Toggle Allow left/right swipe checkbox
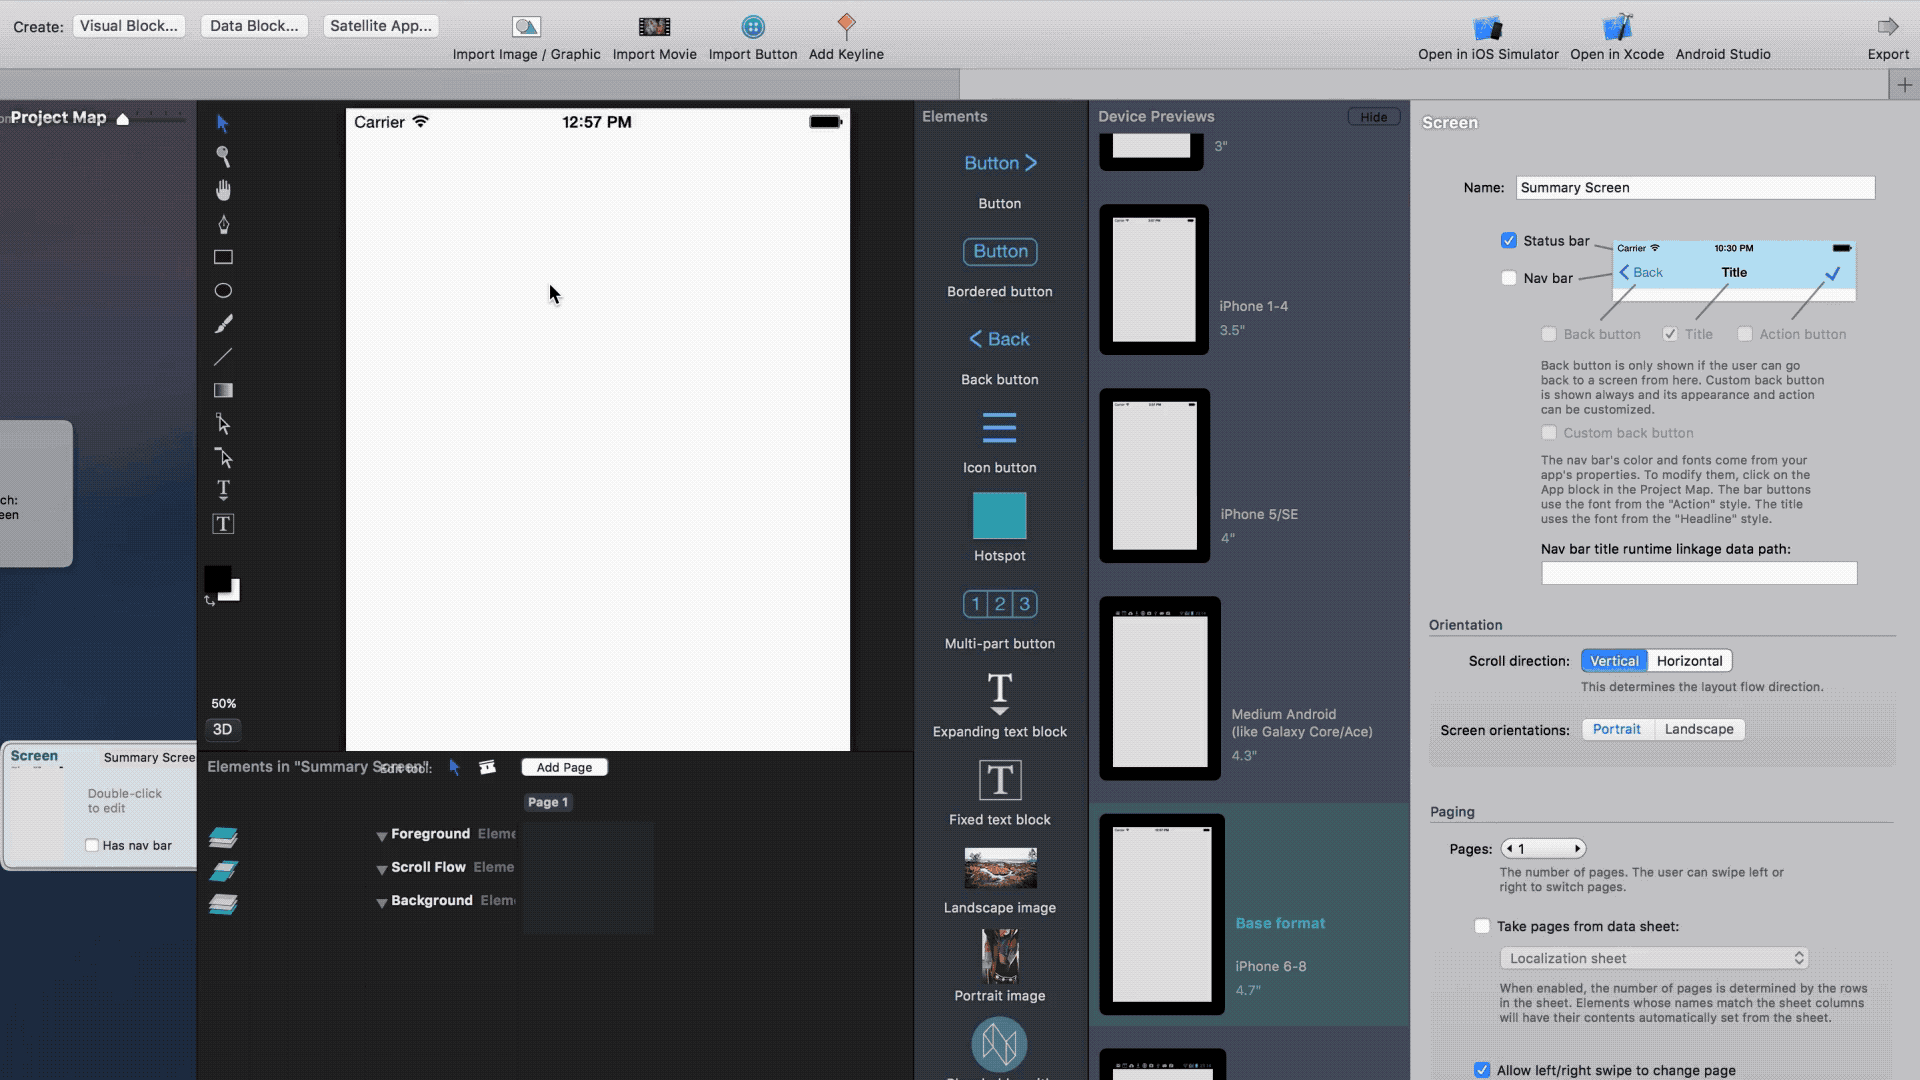Viewport: 1920px width, 1080px height. [x=1482, y=1070]
